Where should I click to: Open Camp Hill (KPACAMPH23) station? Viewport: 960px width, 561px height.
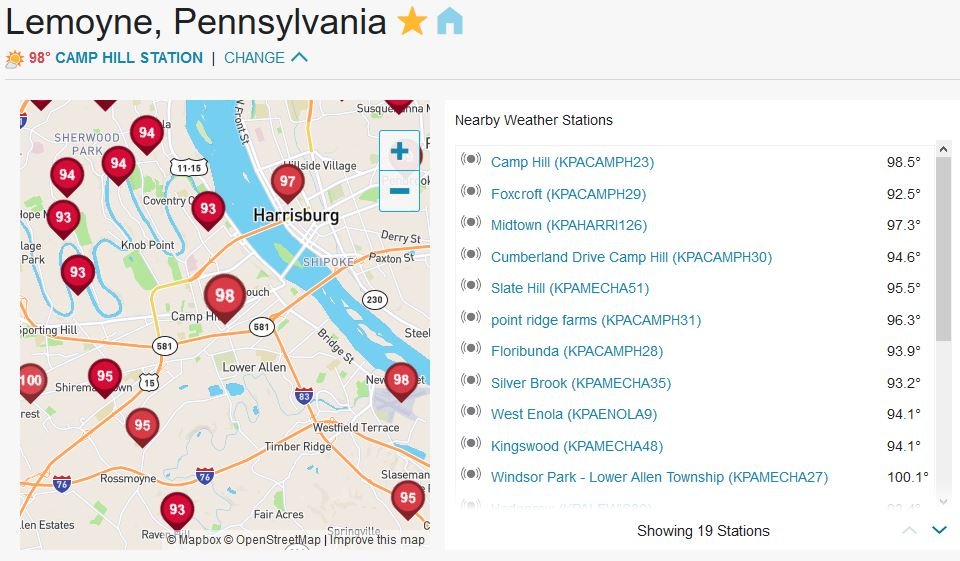(572, 162)
